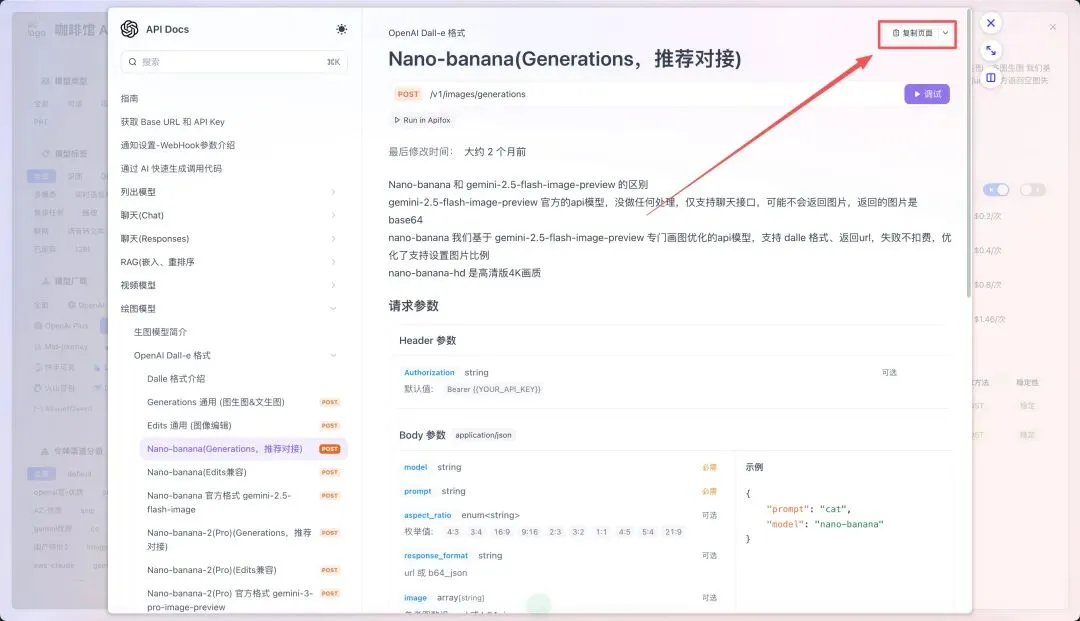The image size is (1080, 621).
Task: Click the OpenAI logo beside API Docs
Action: click(129, 29)
